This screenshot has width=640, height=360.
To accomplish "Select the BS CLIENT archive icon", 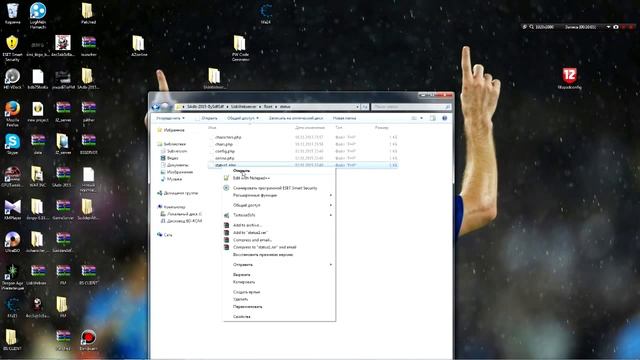I will 88,275.
